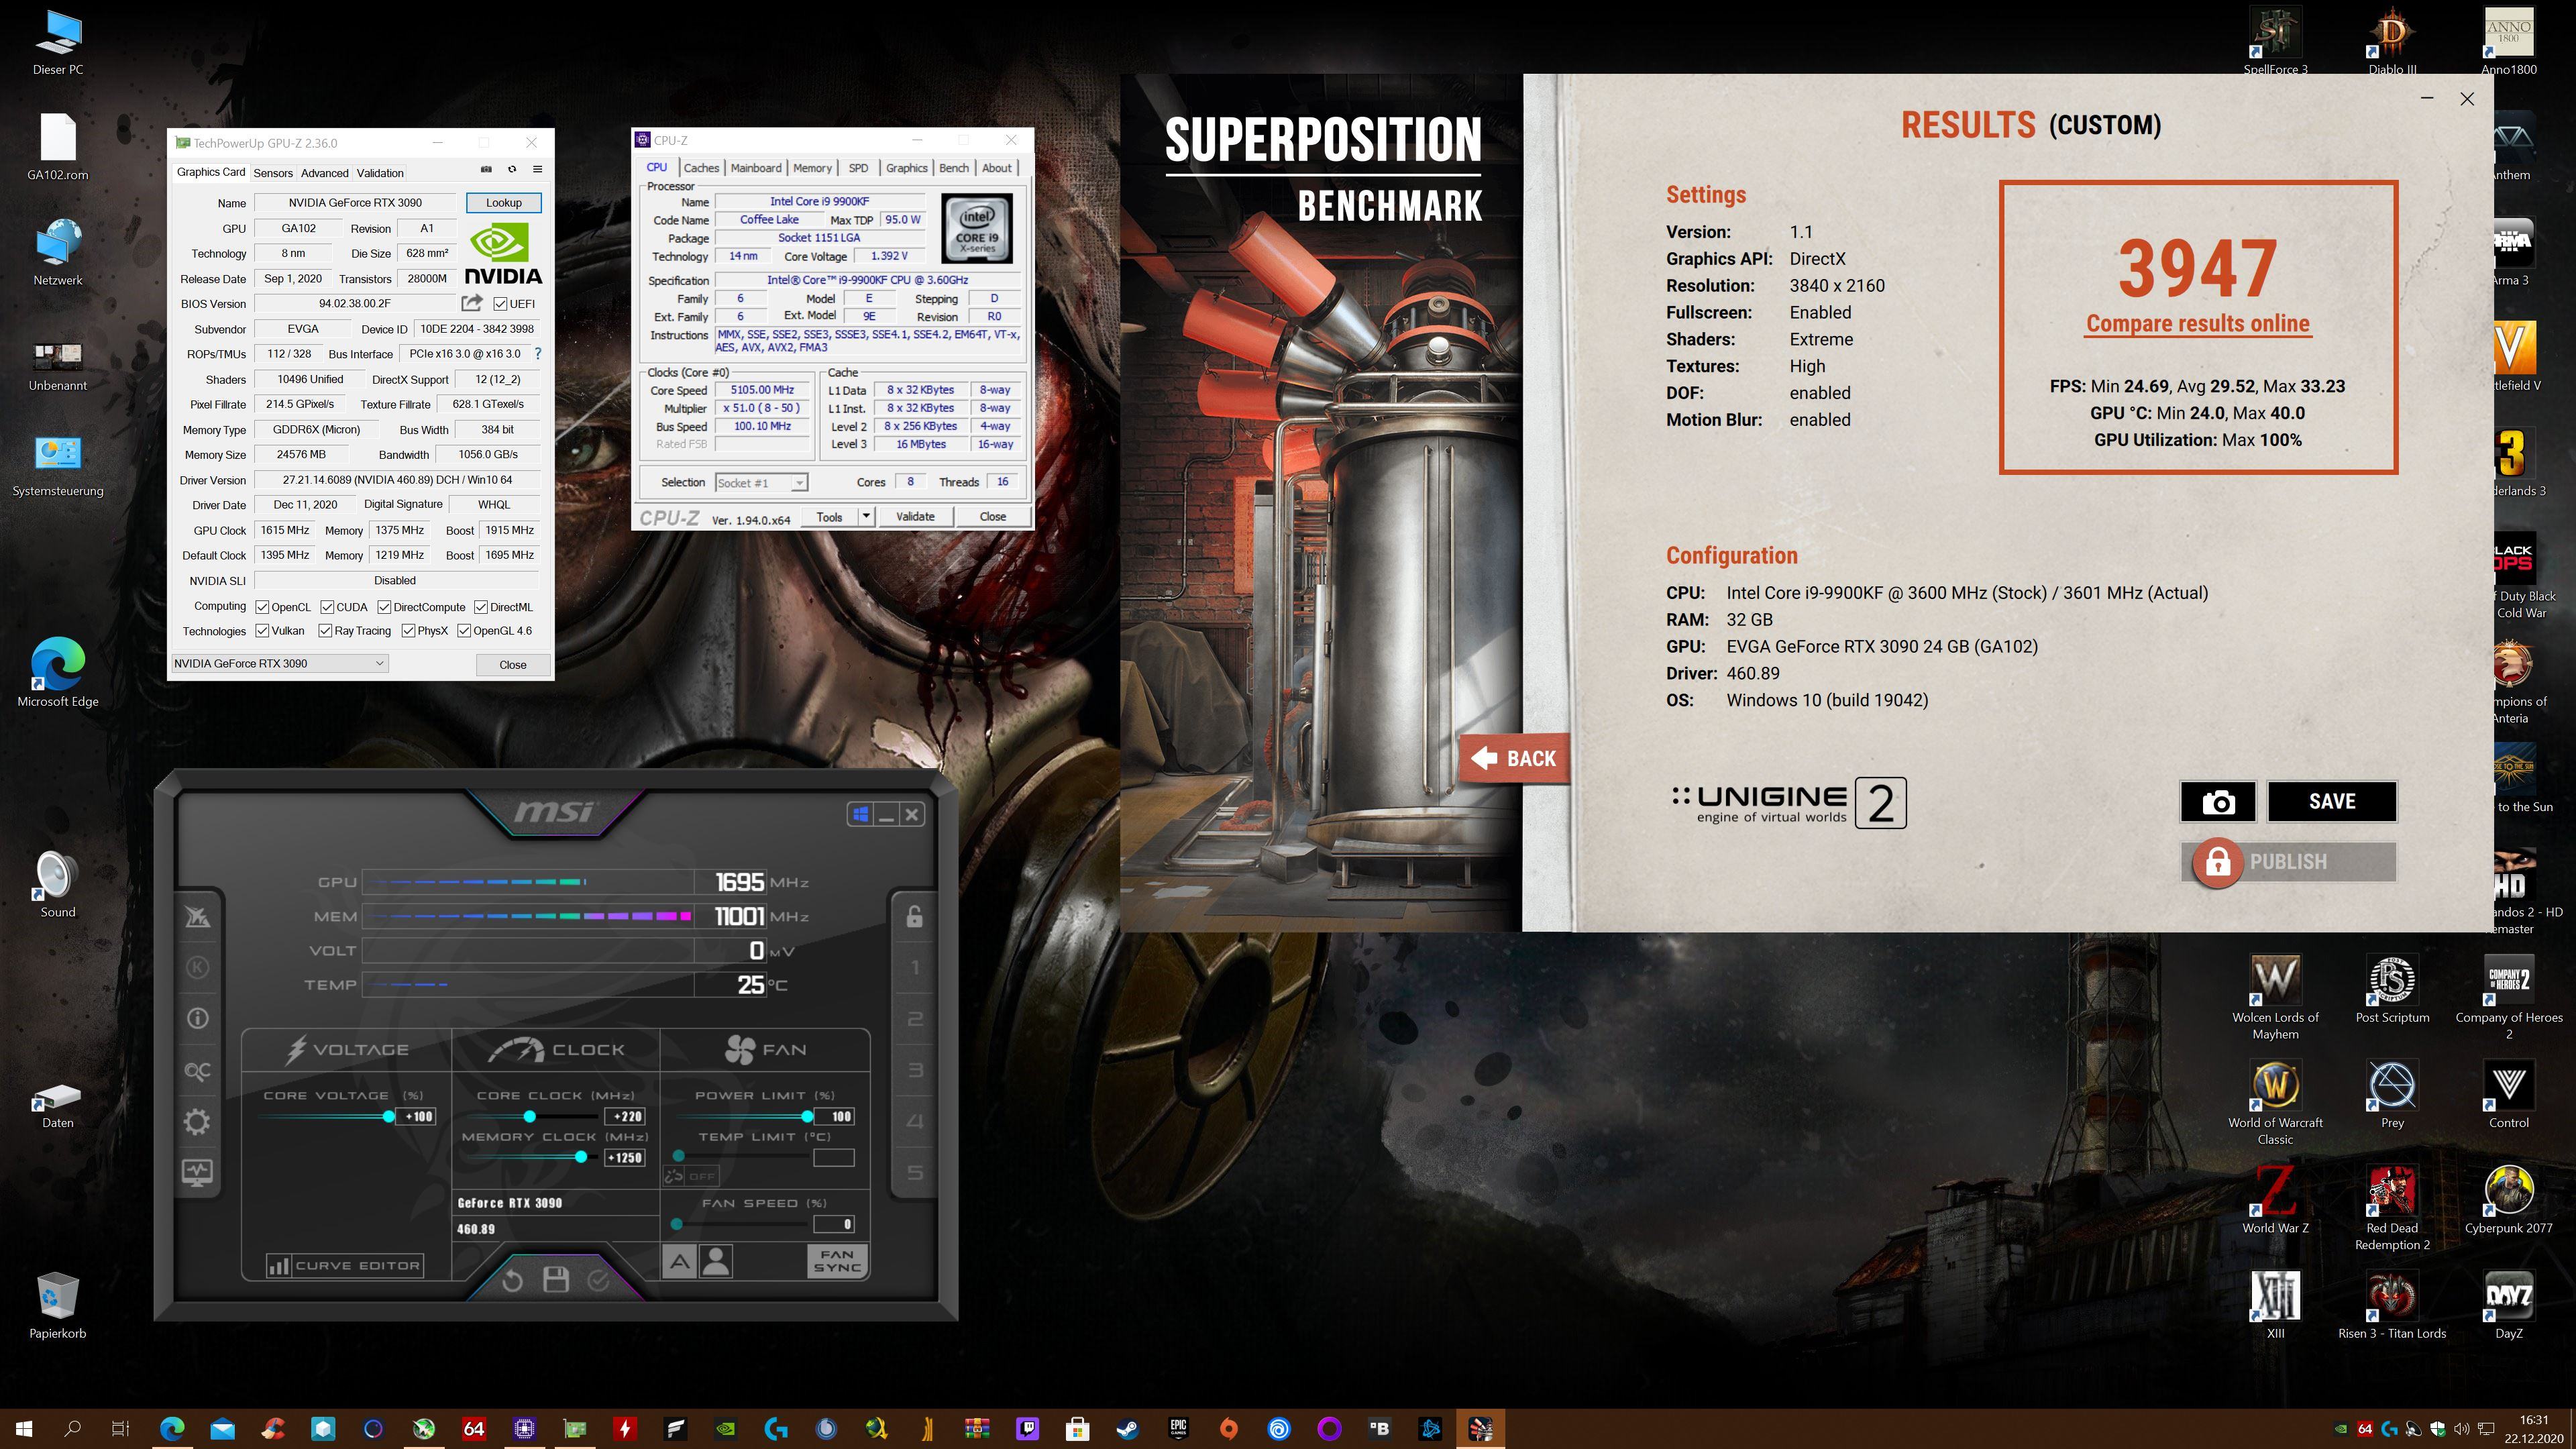Screen dimensions: 2576x1449
Task: Expand the CPU-Z Tools dropdown arrow
Action: tap(866, 516)
